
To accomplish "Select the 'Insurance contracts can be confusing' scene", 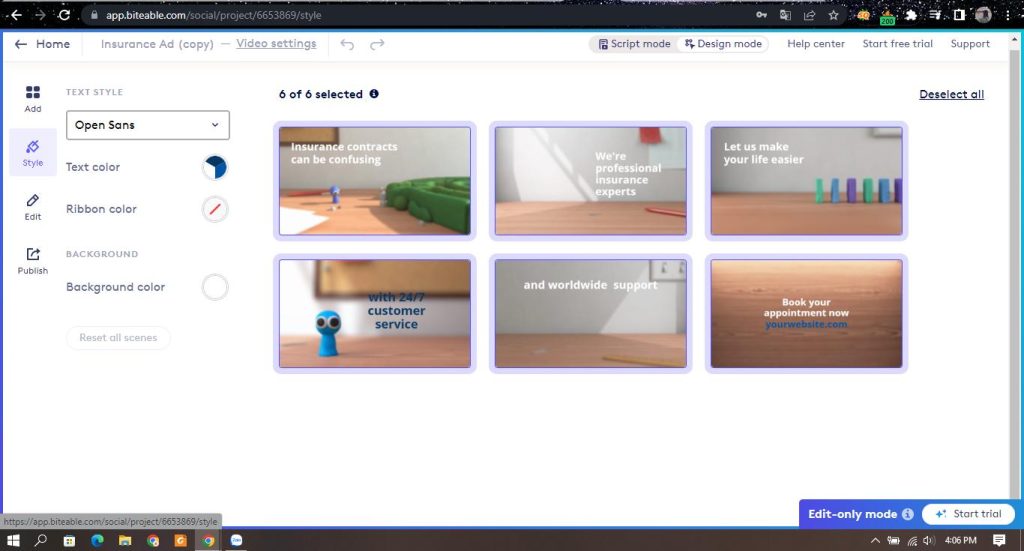I will point(375,181).
